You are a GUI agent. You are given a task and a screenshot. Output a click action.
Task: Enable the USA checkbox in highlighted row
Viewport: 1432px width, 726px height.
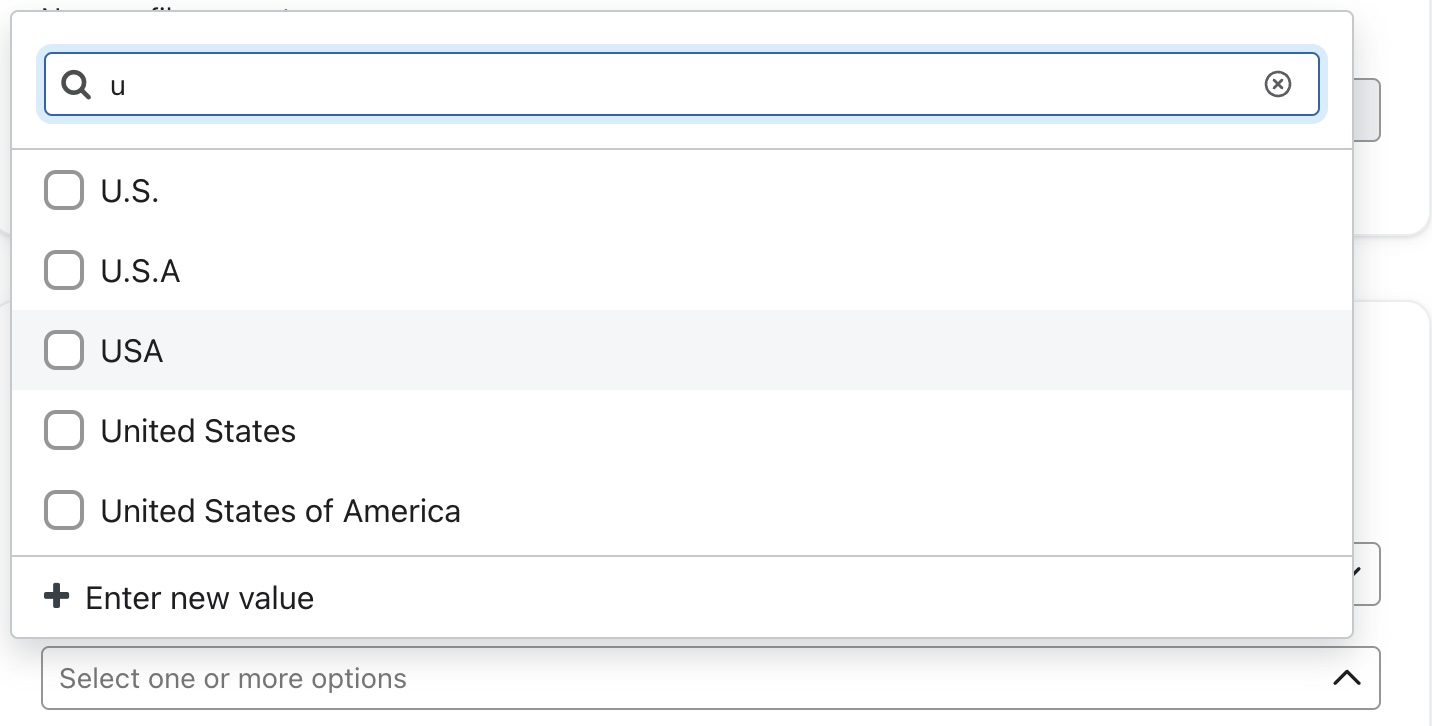coord(64,350)
